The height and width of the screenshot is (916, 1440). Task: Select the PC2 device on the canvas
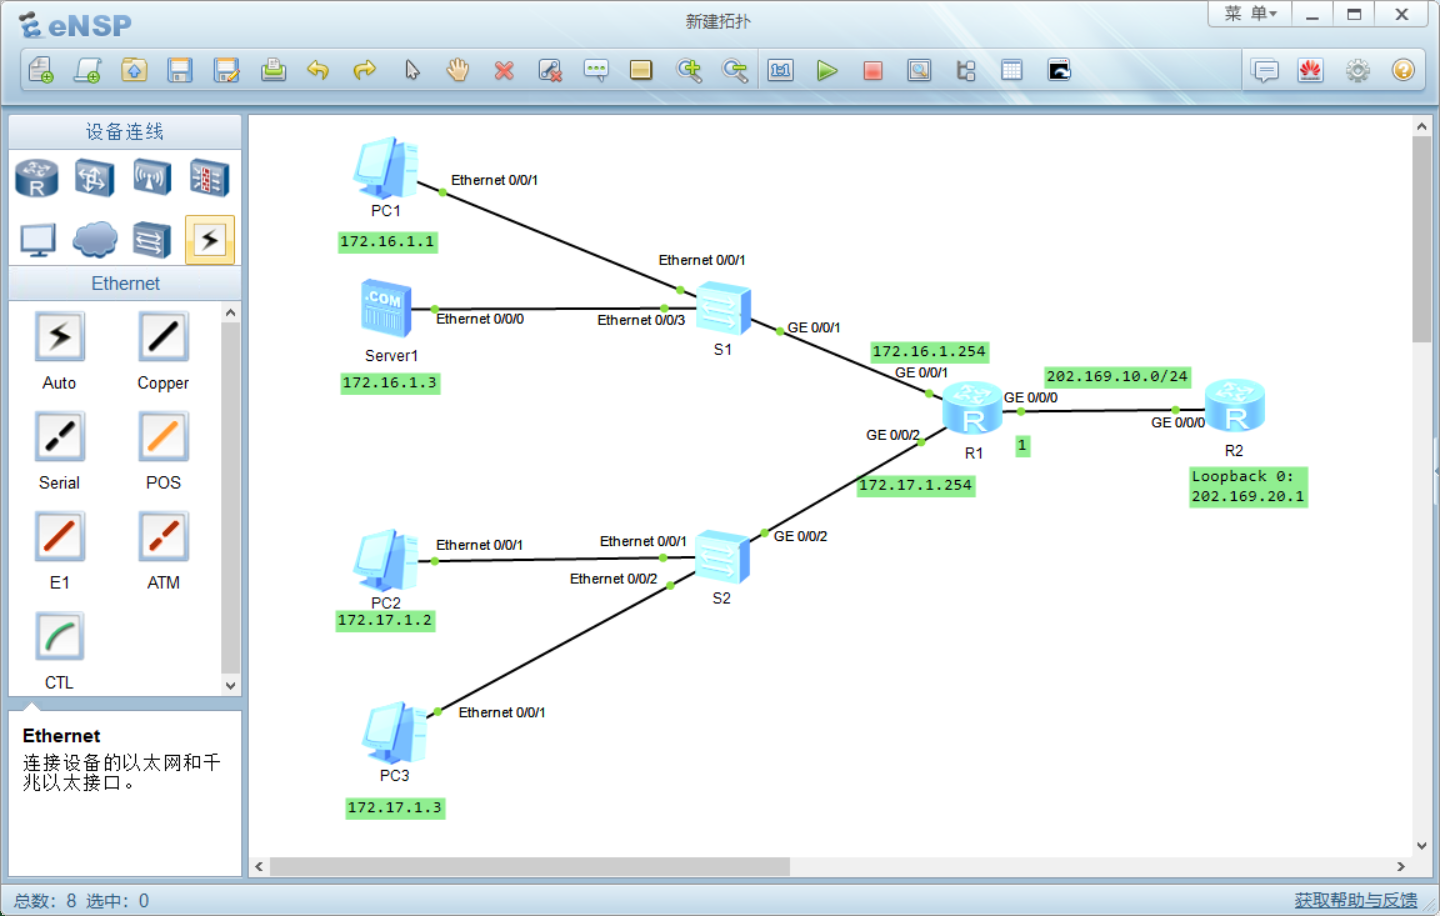385,561
